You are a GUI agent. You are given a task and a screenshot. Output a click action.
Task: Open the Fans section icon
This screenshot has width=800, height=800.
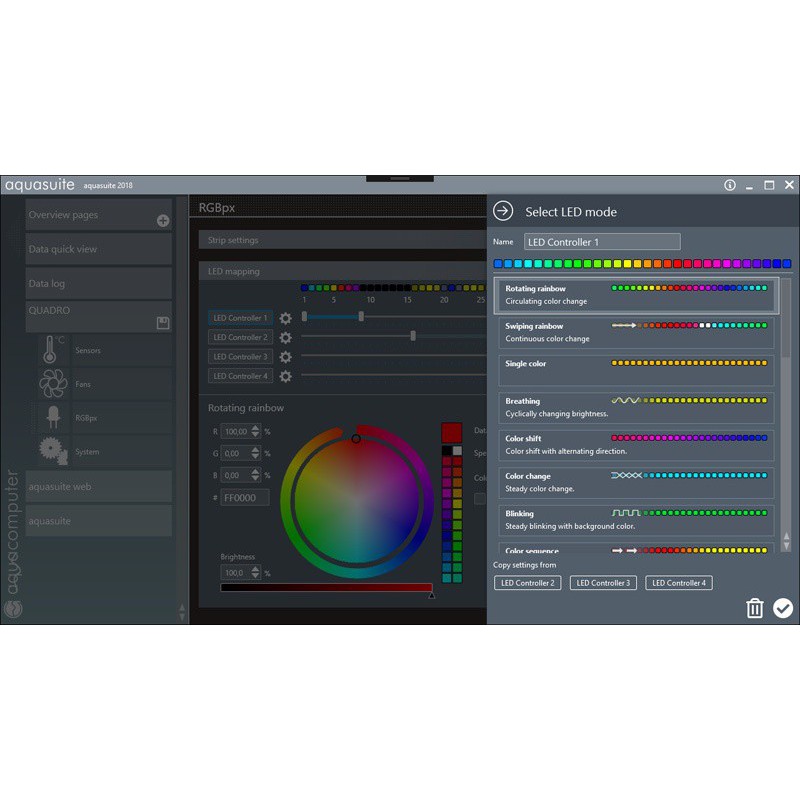click(x=51, y=384)
